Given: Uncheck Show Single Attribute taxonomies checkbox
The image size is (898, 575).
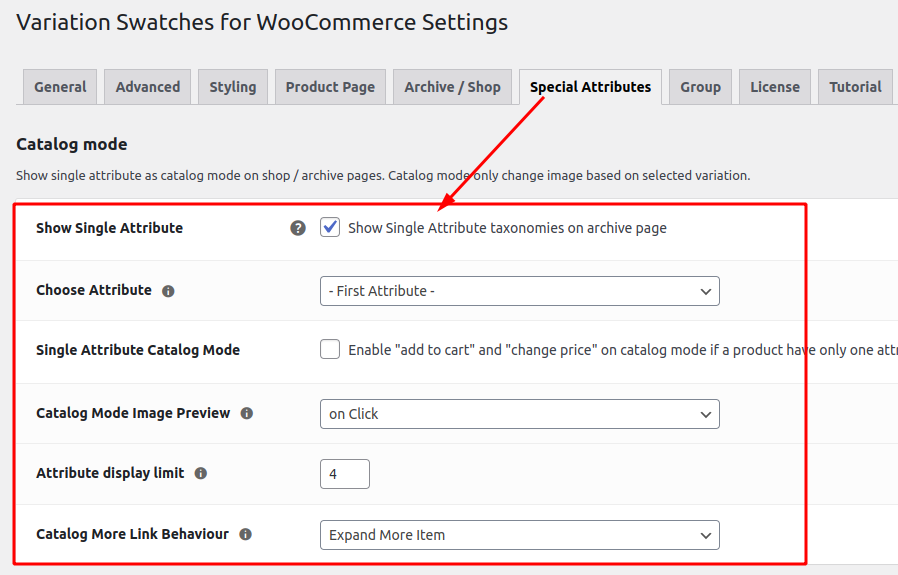Looking at the screenshot, I should click(330, 227).
